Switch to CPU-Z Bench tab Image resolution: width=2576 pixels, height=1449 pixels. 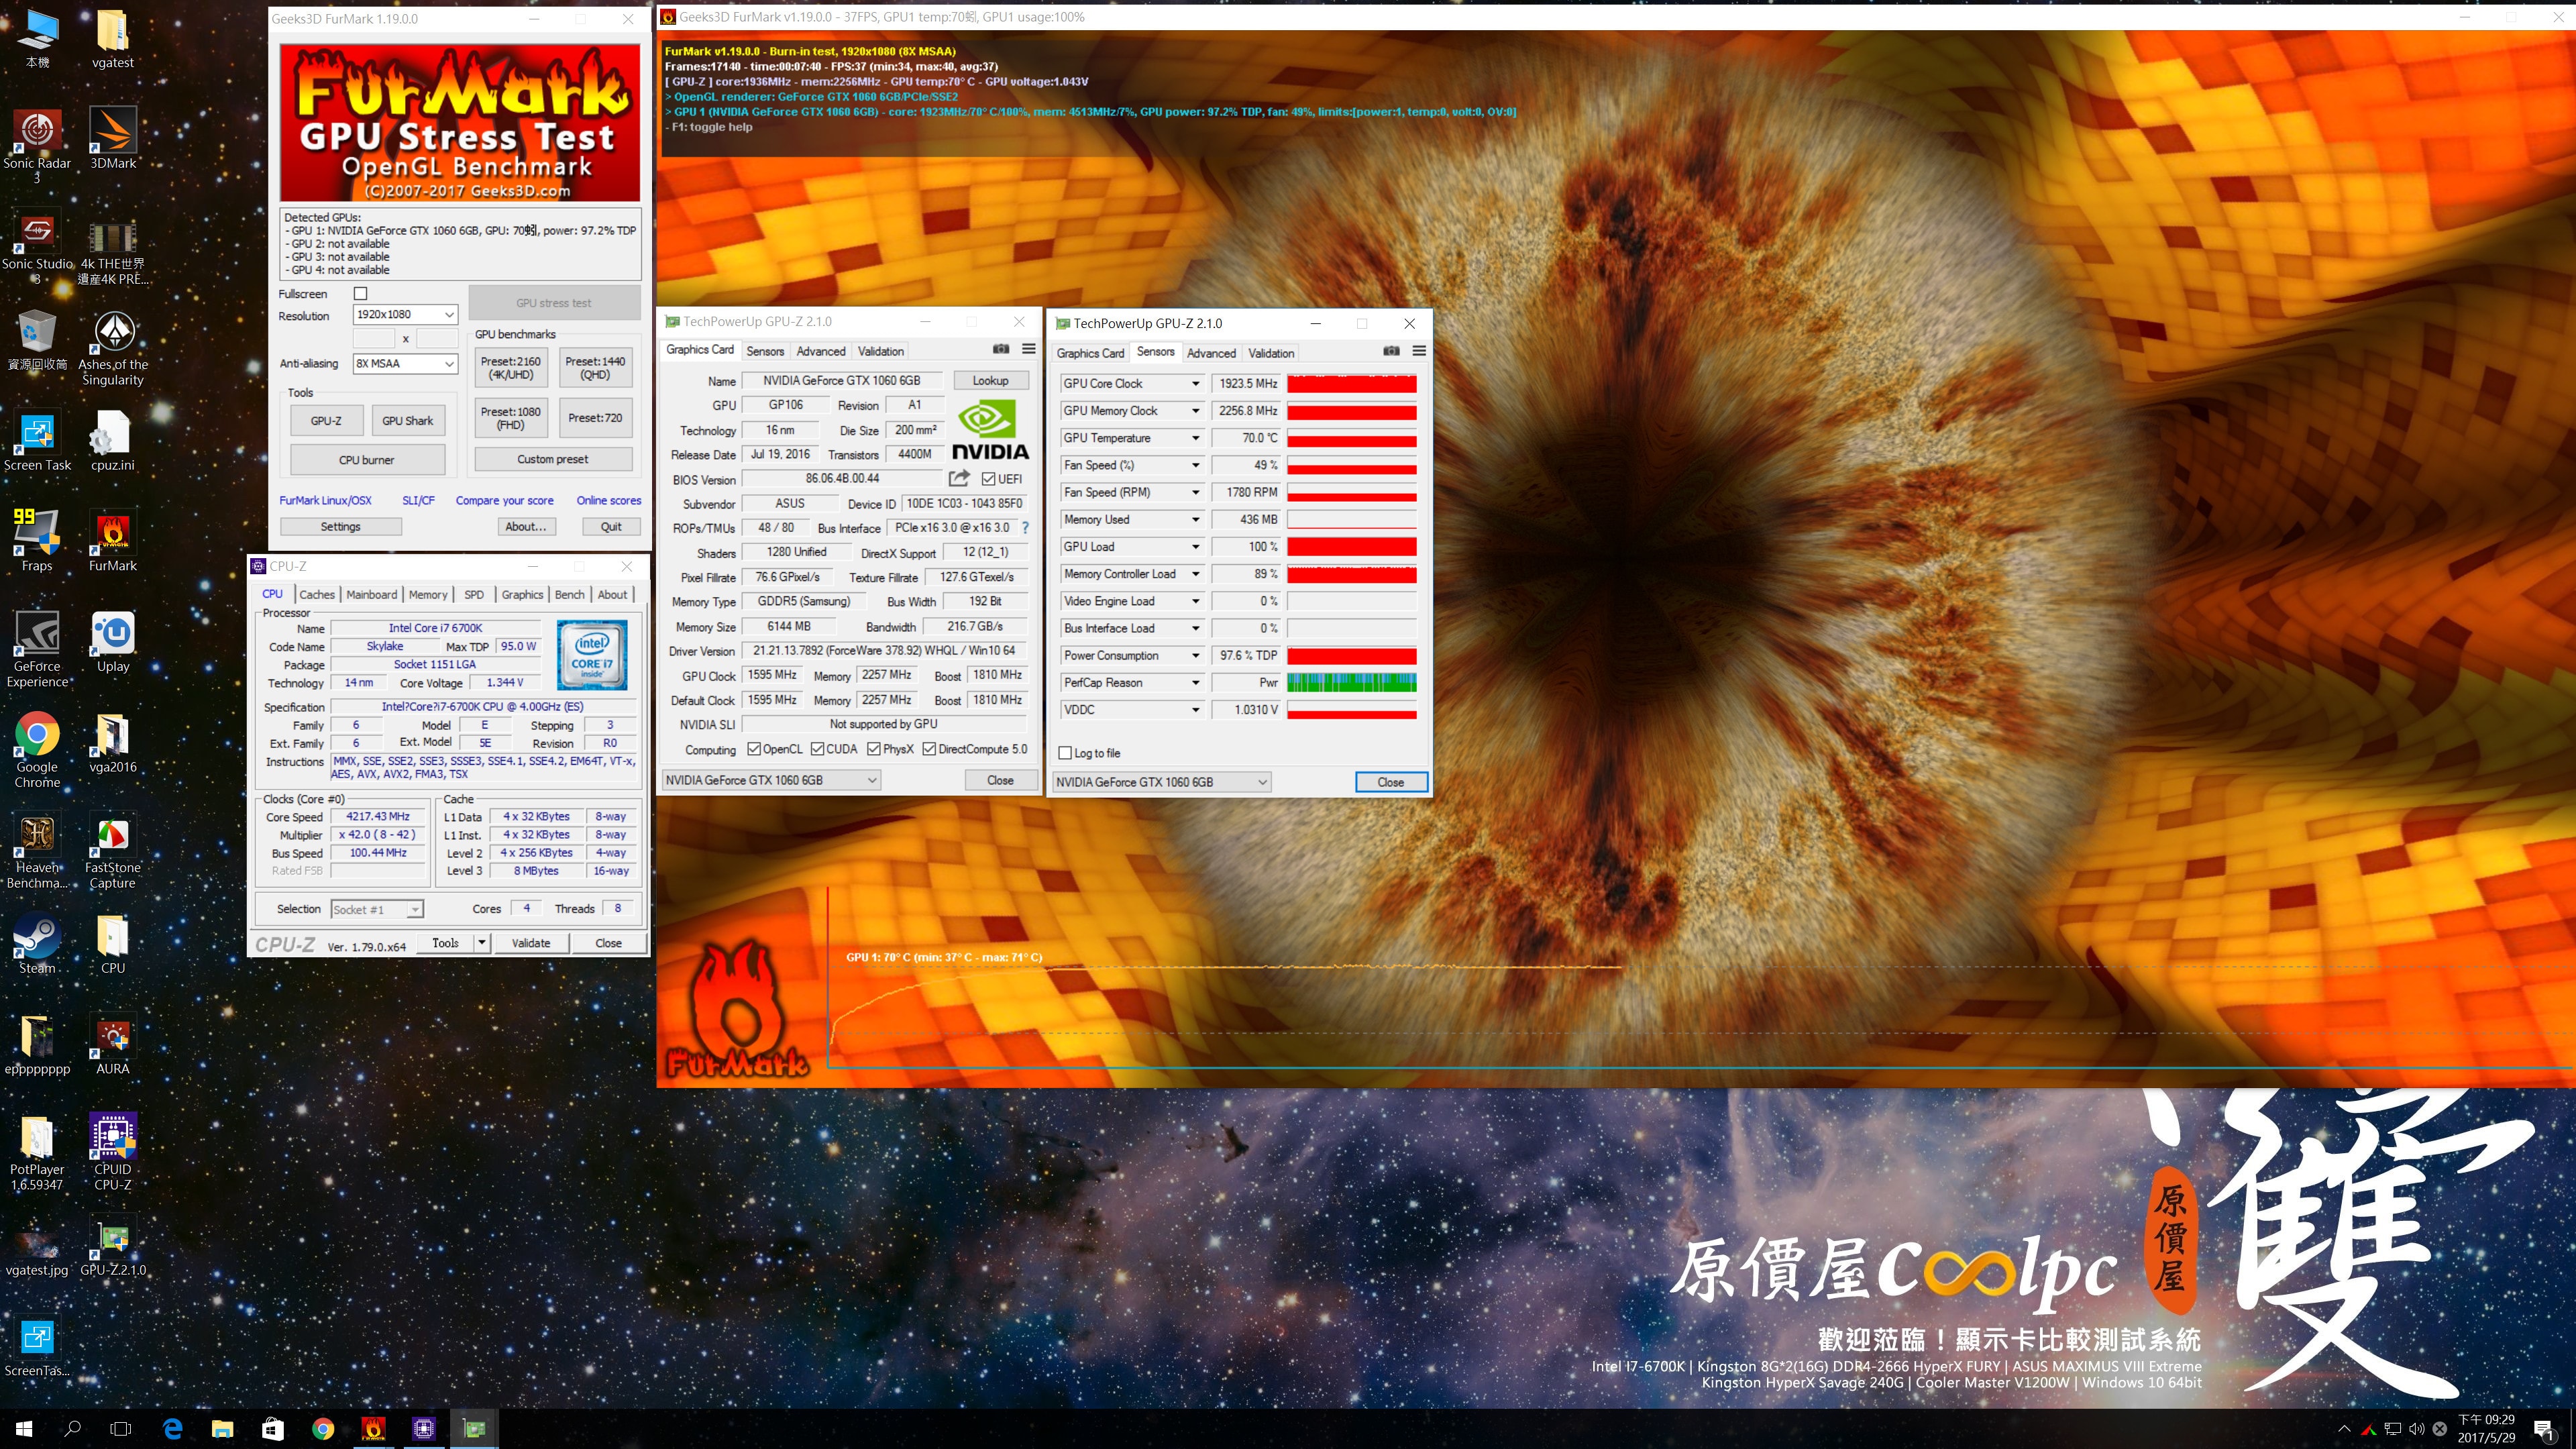pyautogui.click(x=570, y=594)
